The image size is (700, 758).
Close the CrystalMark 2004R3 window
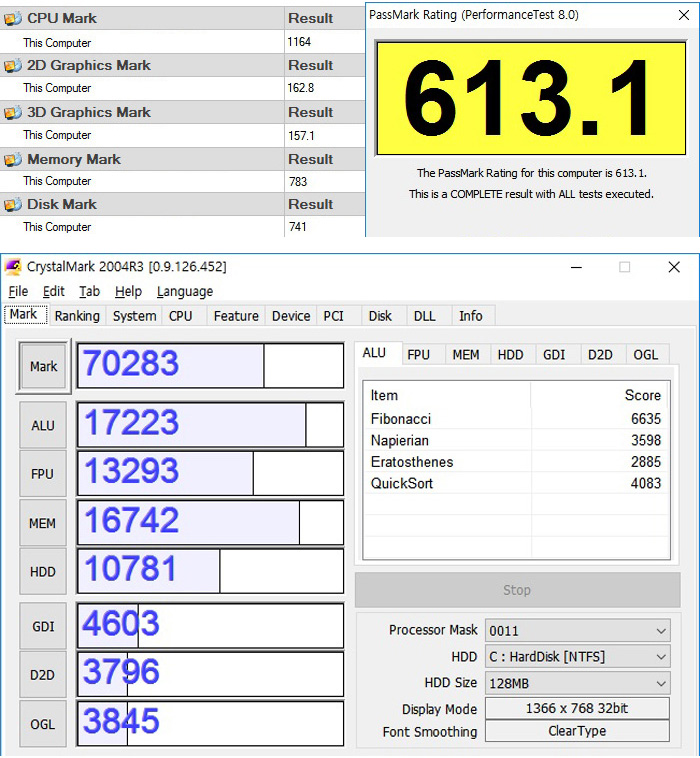[x=674, y=267]
